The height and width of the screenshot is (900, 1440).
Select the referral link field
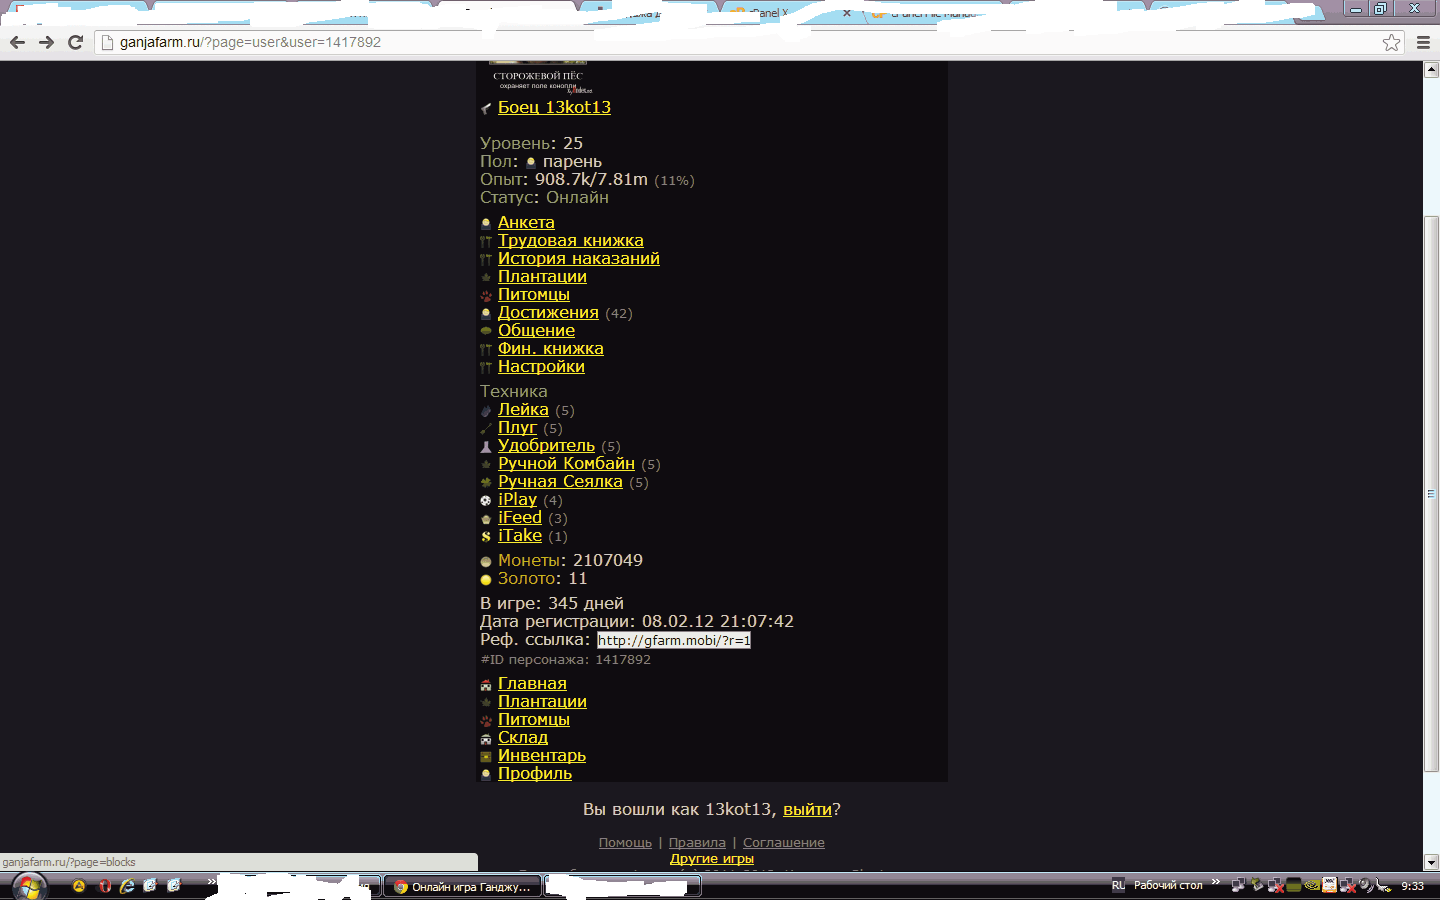point(674,640)
